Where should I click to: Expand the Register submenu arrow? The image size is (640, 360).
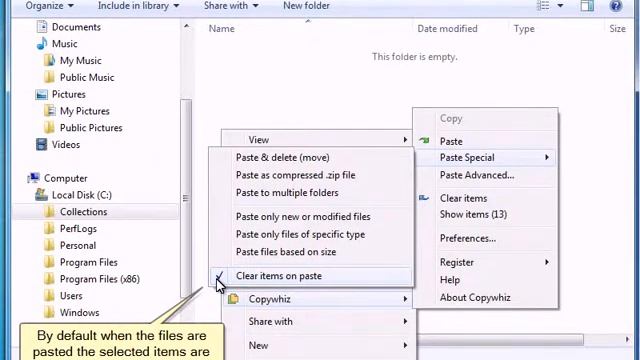pyautogui.click(x=547, y=262)
